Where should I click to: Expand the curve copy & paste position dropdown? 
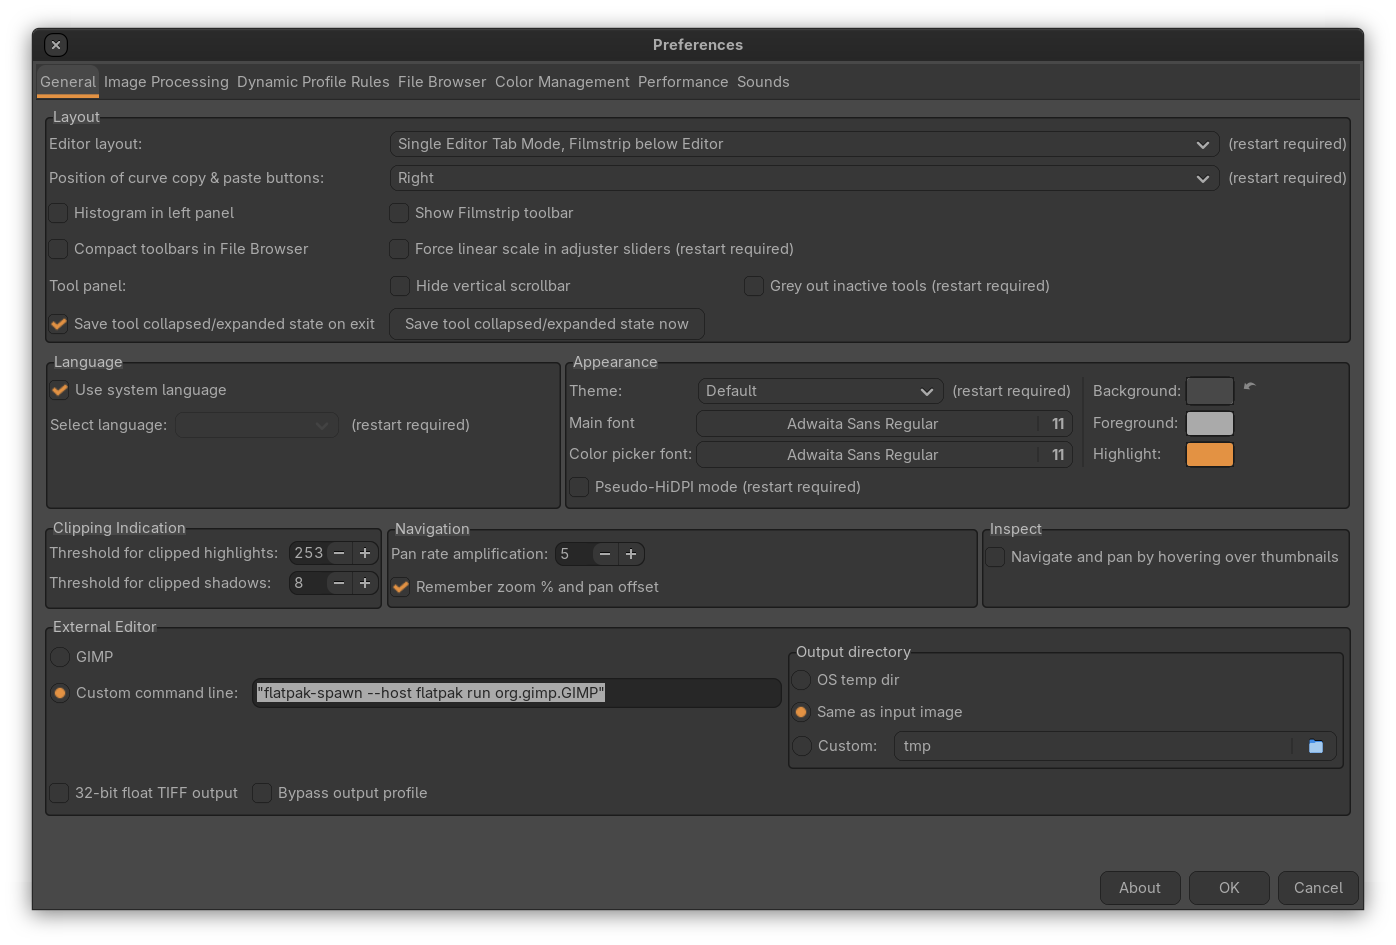803,178
